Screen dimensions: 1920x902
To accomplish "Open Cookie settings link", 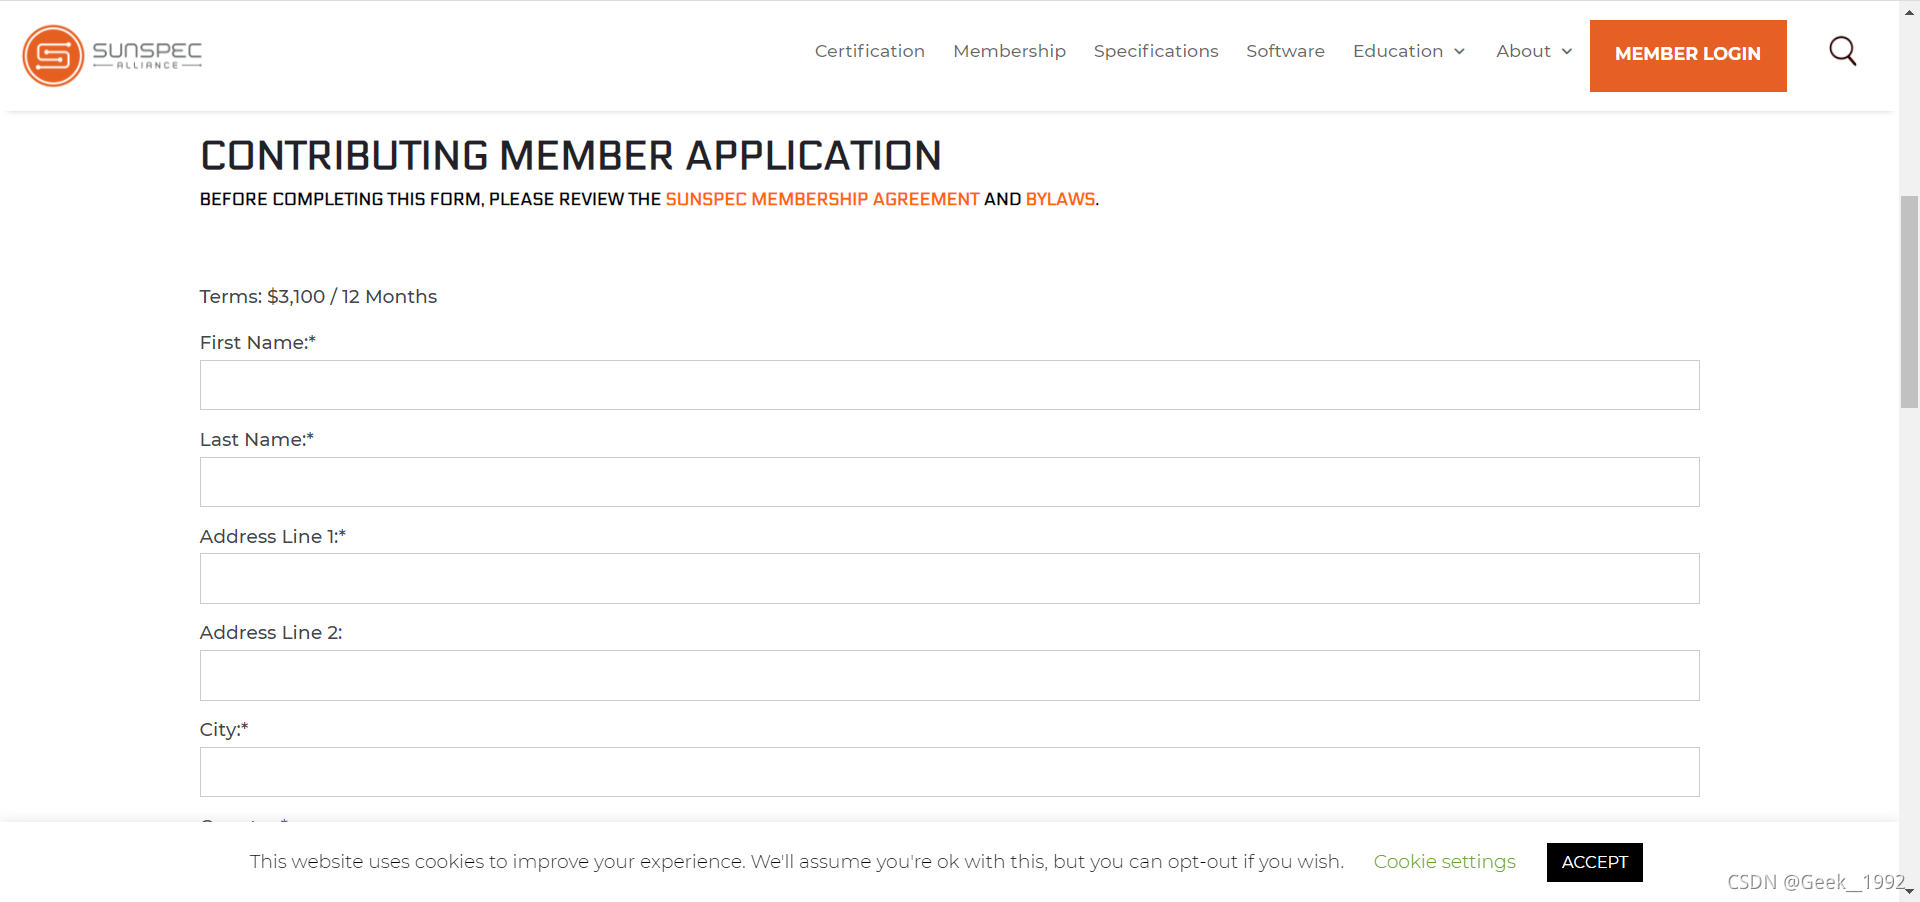I will click(1444, 862).
